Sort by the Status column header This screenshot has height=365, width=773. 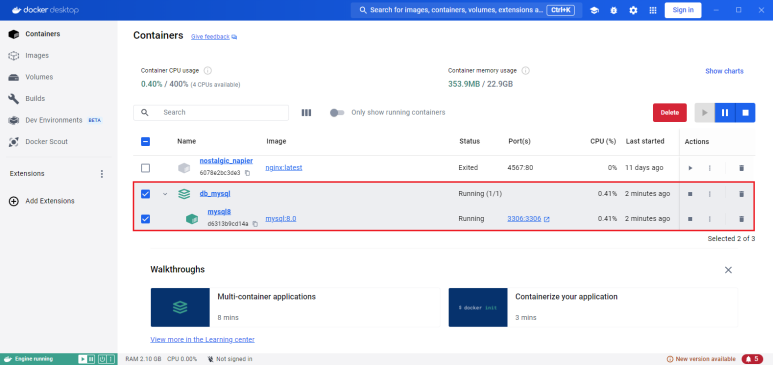469,142
